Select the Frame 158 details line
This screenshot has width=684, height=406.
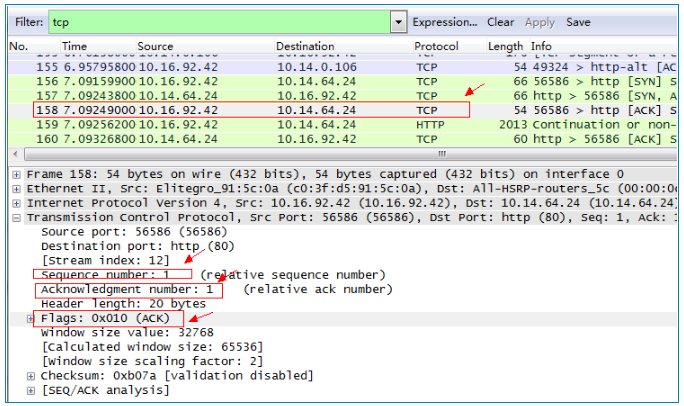(x=325, y=174)
